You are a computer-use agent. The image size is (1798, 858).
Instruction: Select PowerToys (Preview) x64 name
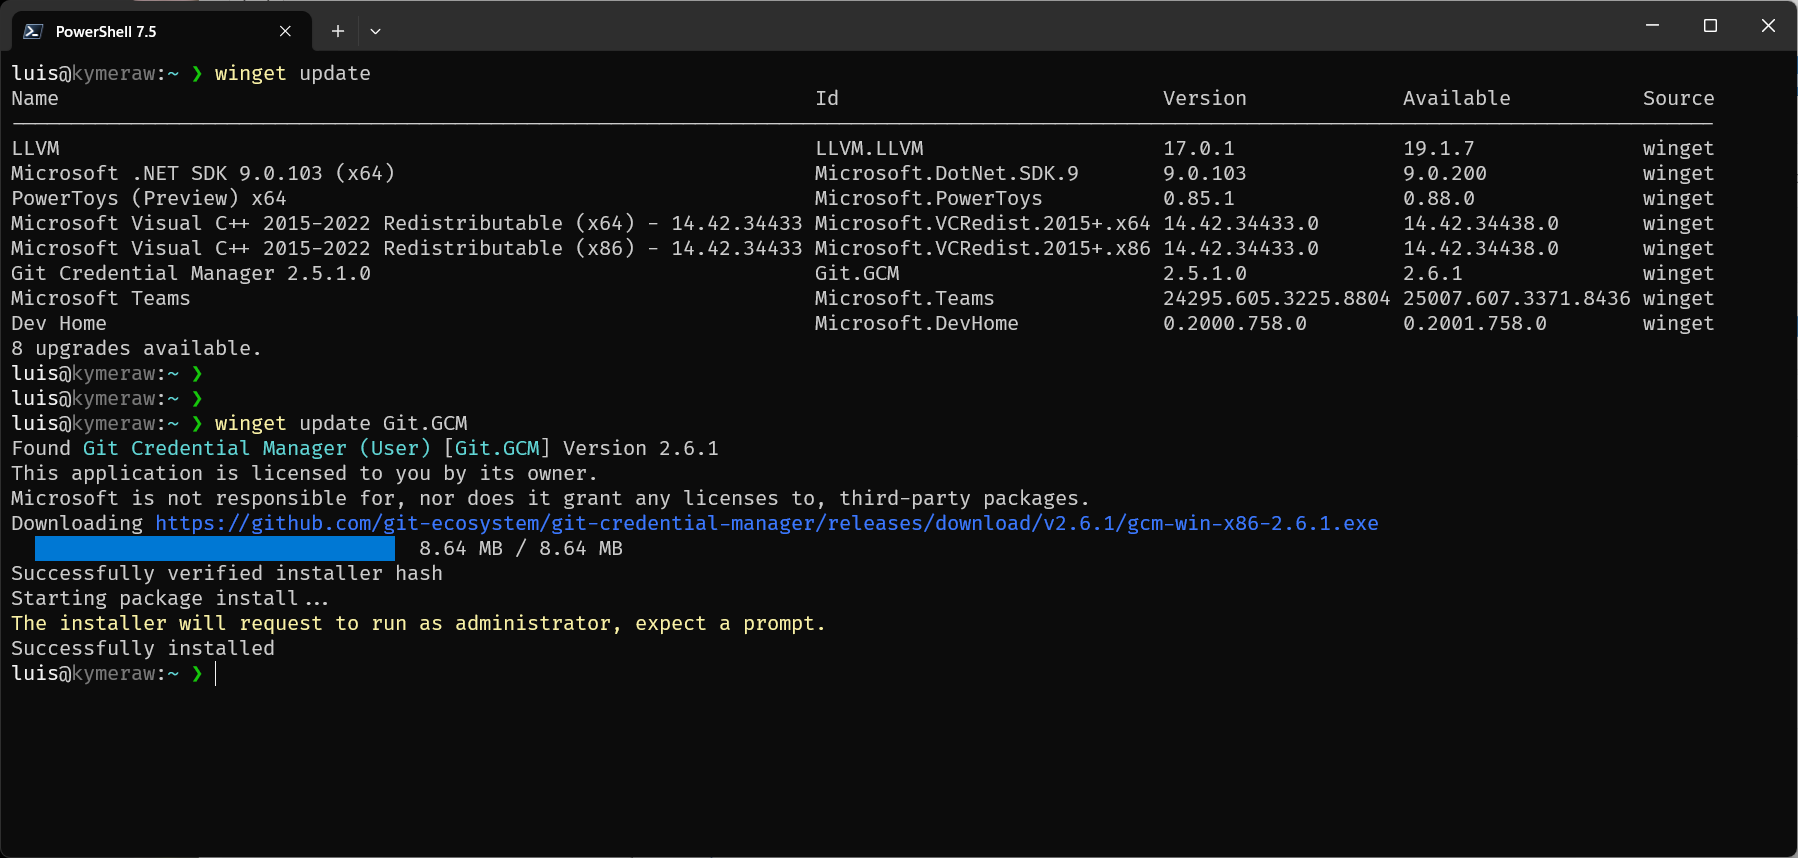pos(149,198)
